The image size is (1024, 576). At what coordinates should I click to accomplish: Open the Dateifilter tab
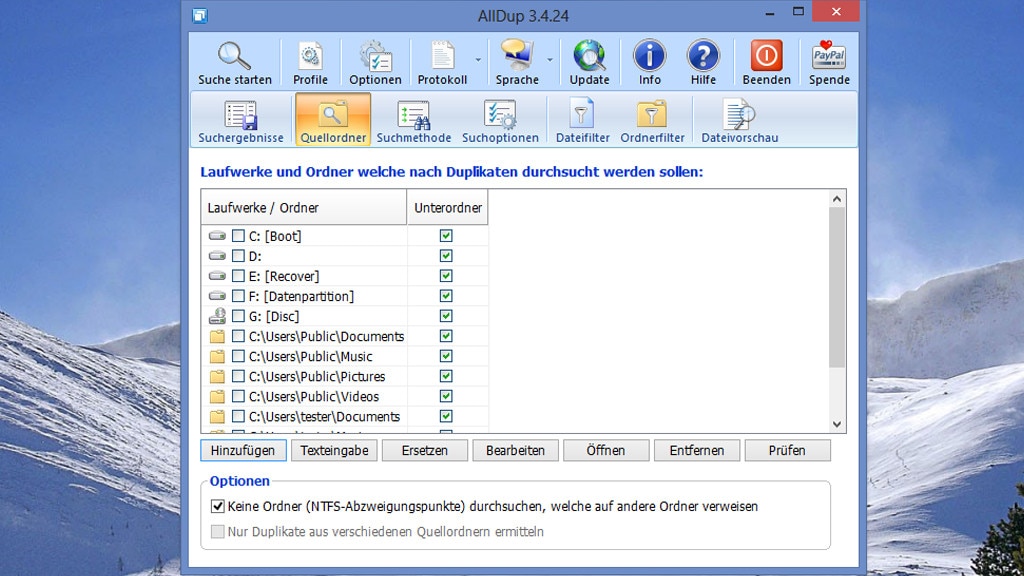click(x=583, y=120)
